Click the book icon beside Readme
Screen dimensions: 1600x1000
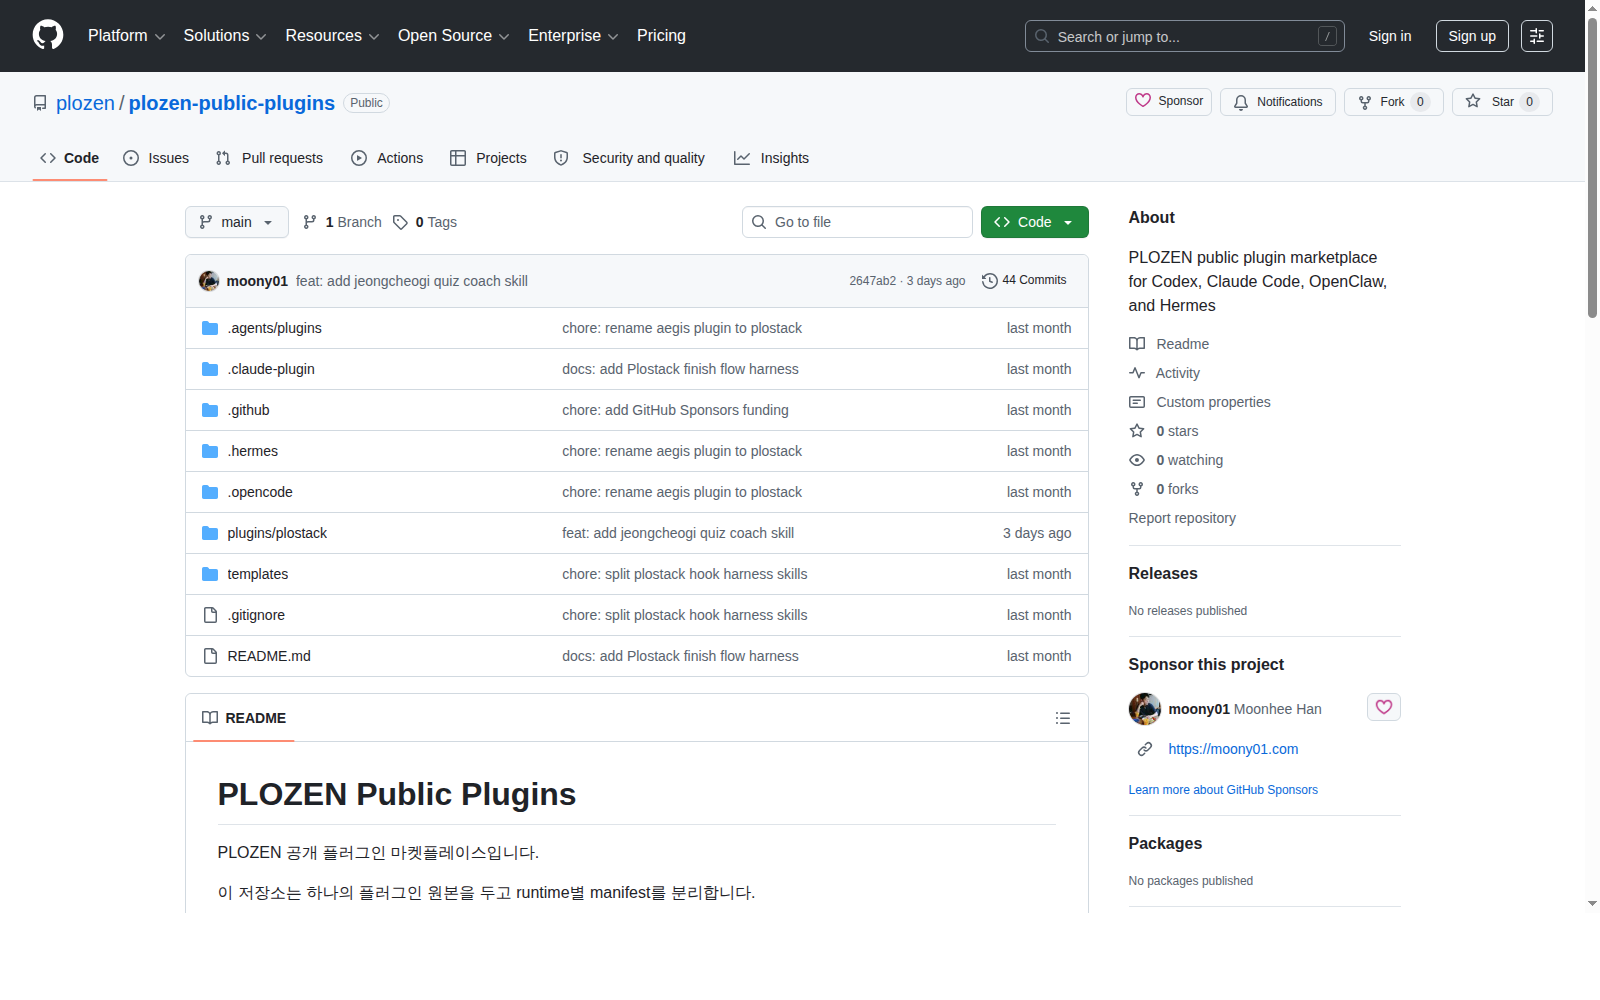click(x=1137, y=344)
